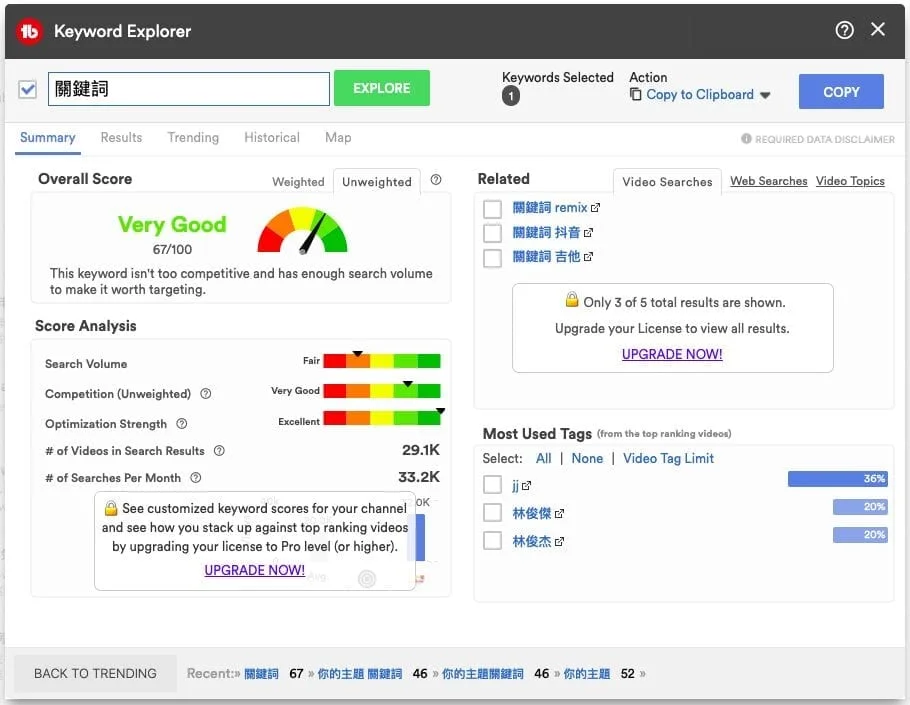Screen dimensions: 910x705
Task: Open the Map tab
Action: [x=338, y=138]
